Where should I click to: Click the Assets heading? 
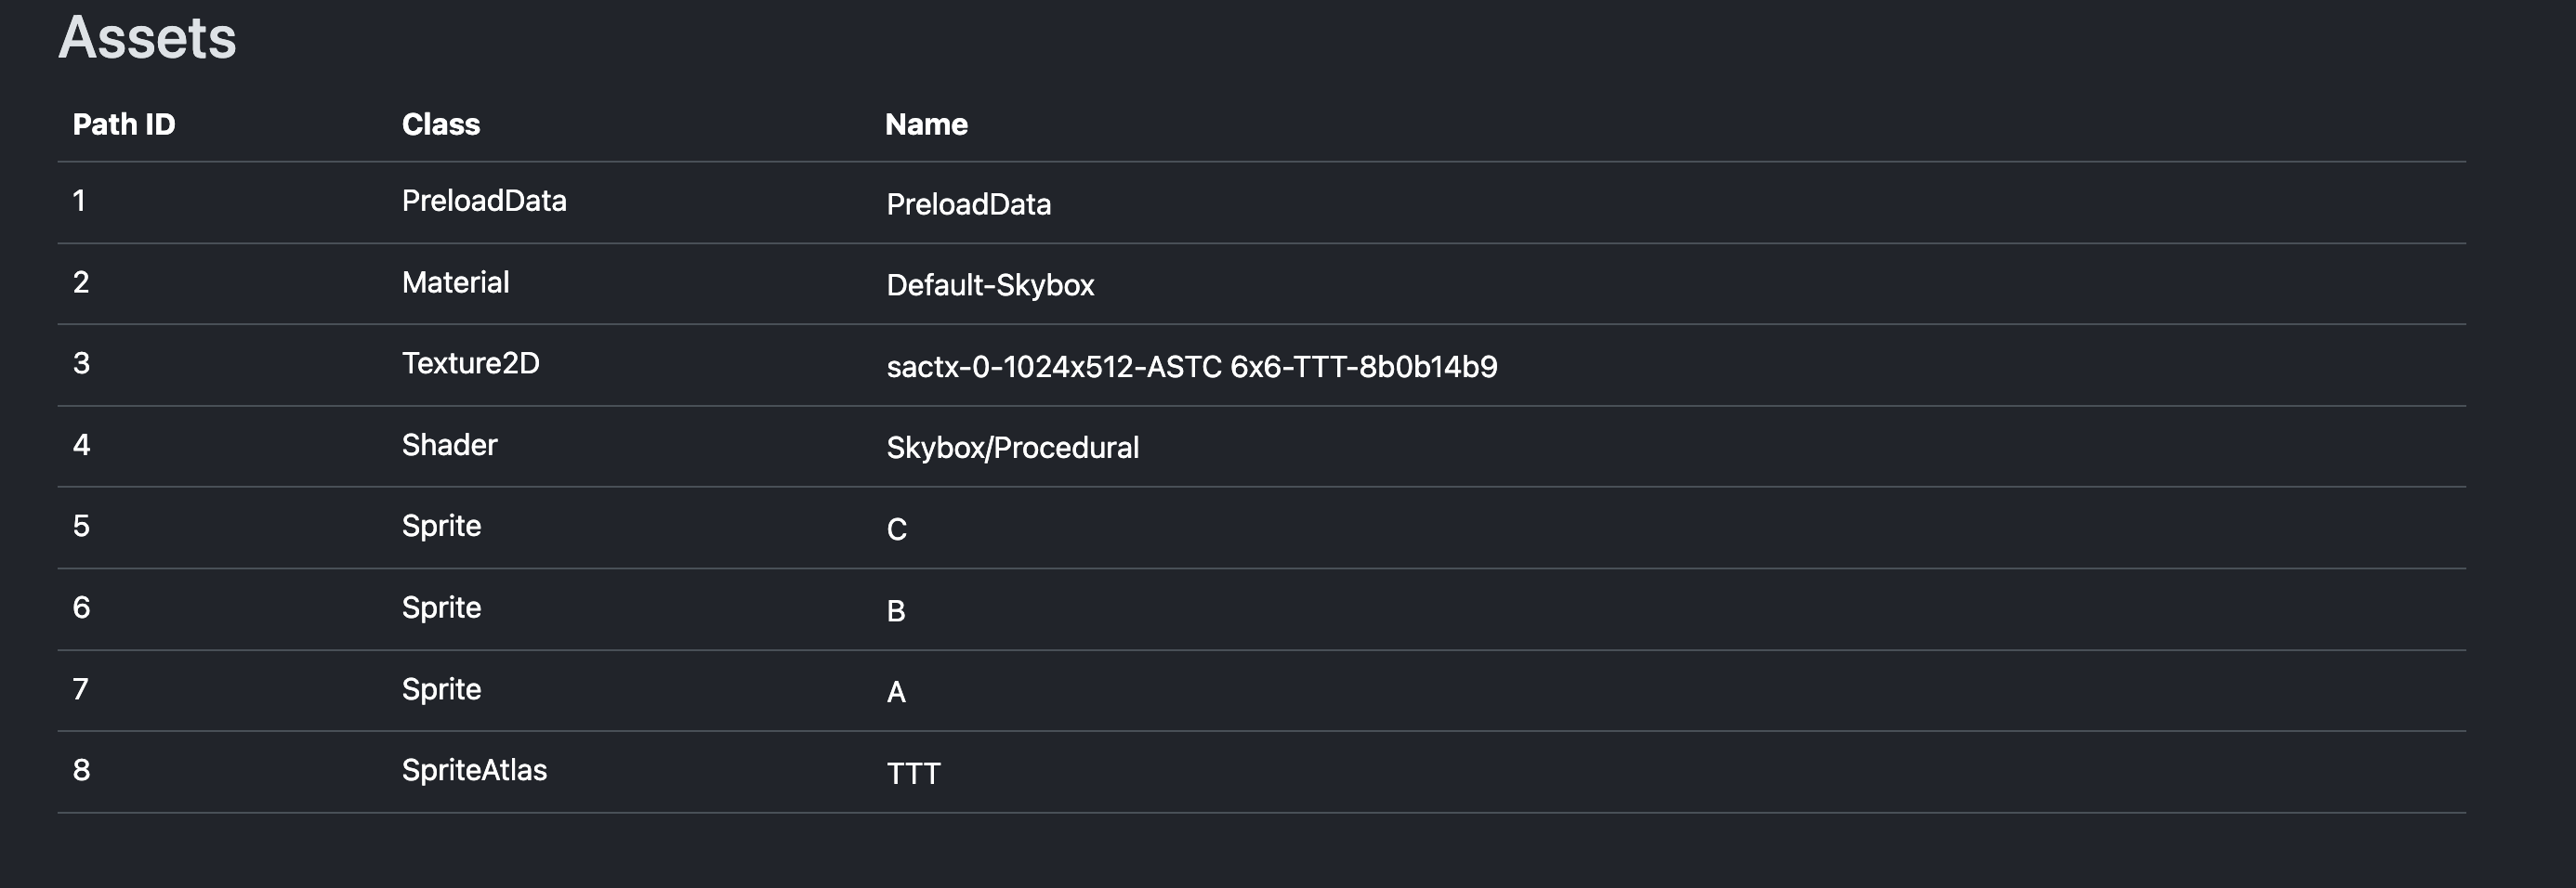pyautogui.click(x=147, y=37)
